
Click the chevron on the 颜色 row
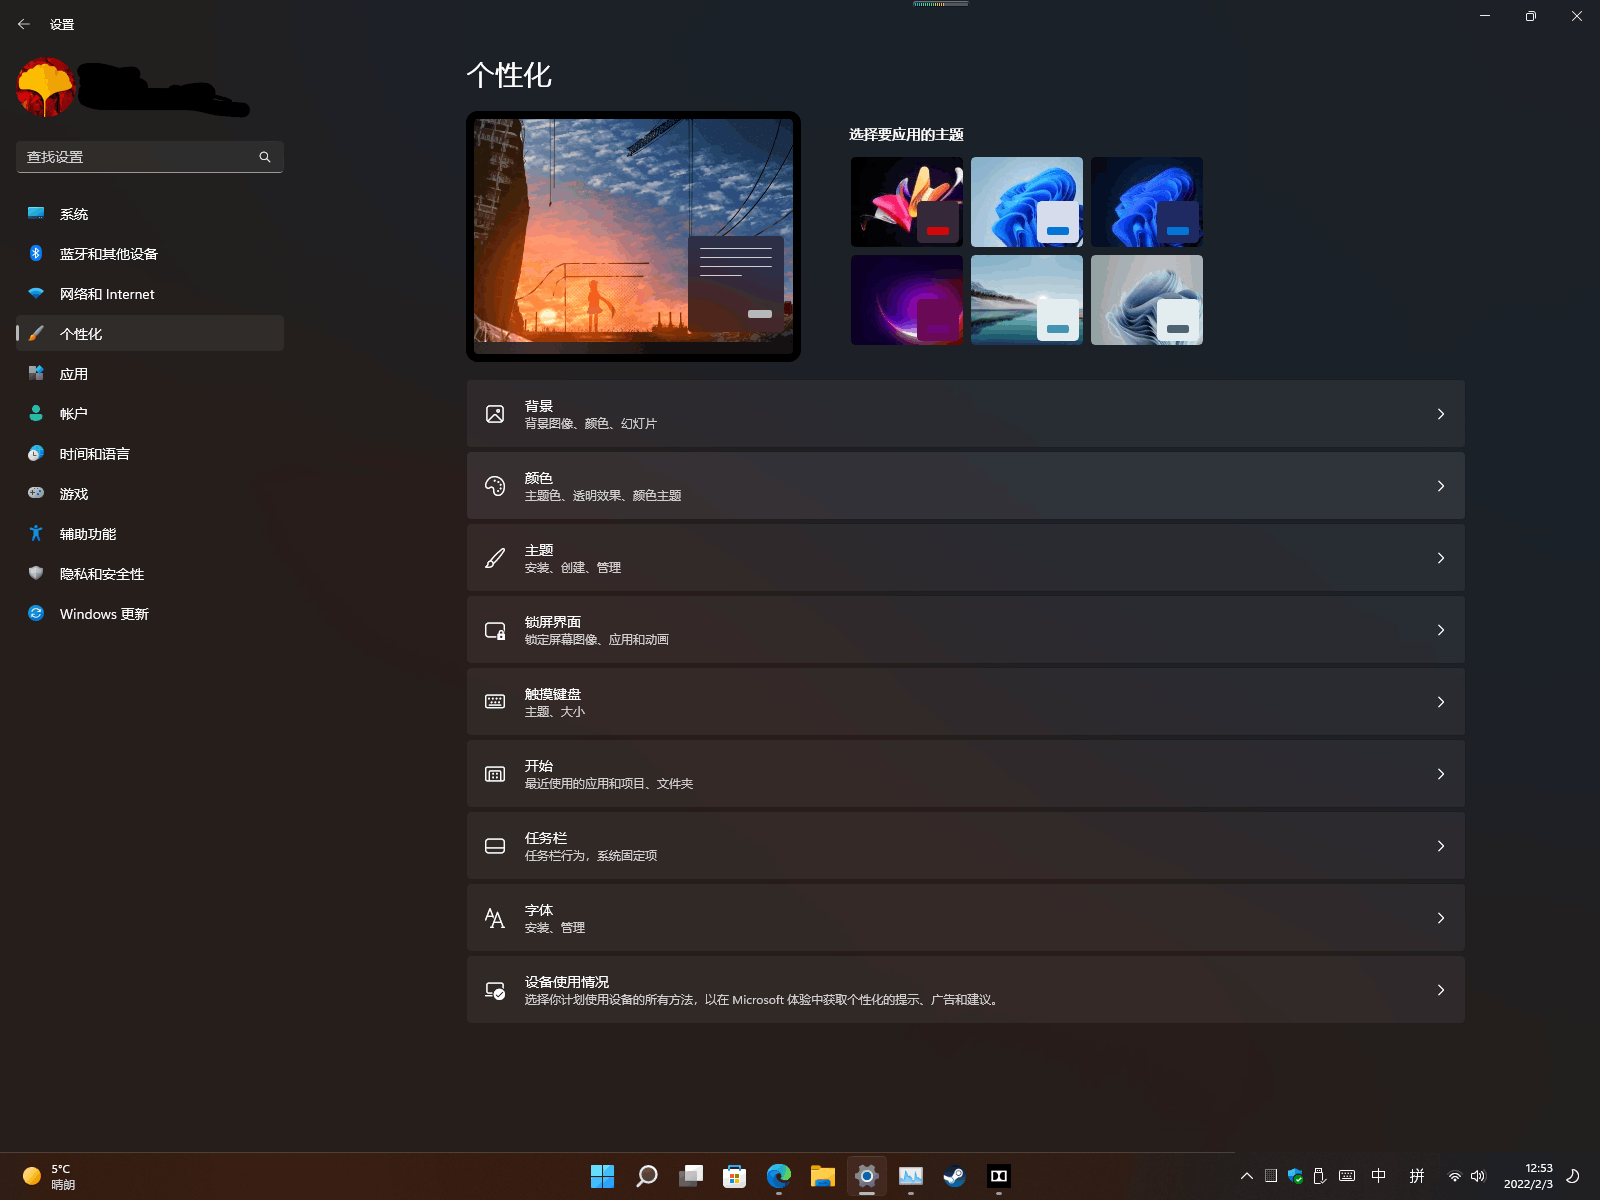pyautogui.click(x=1441, y=486)
